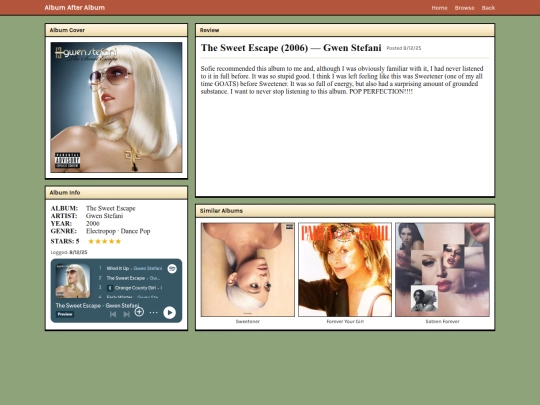Open the Forever Your Girl album cover
The height and width of the screenshot is (405, 540).
(x=345, y=270)
